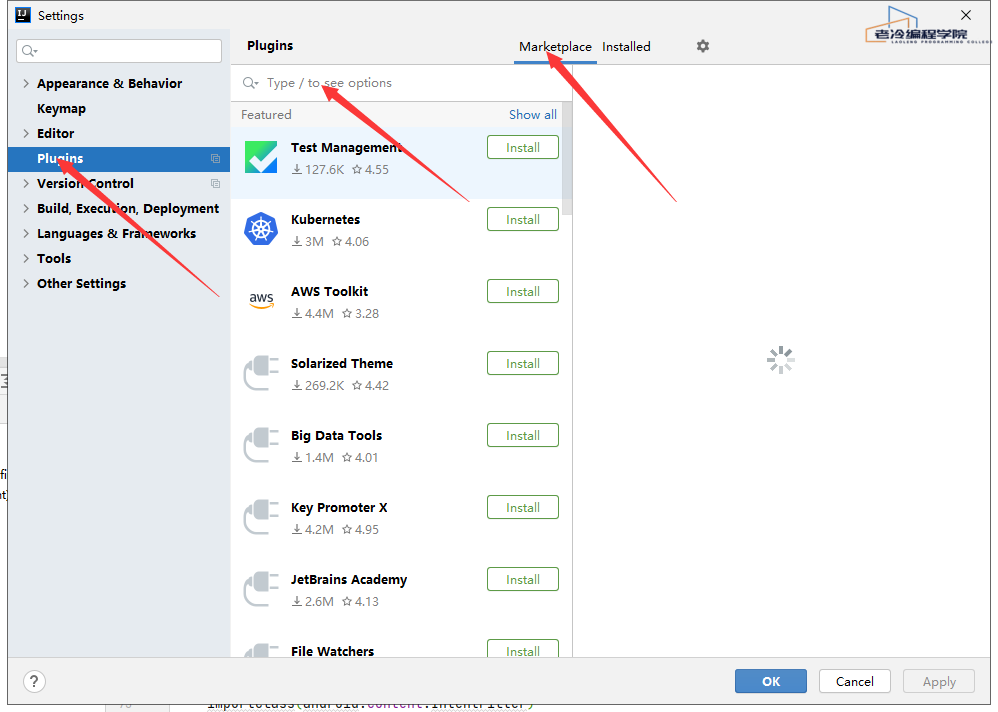Install the Big Data Tools plugin

(x=523, y=435)
